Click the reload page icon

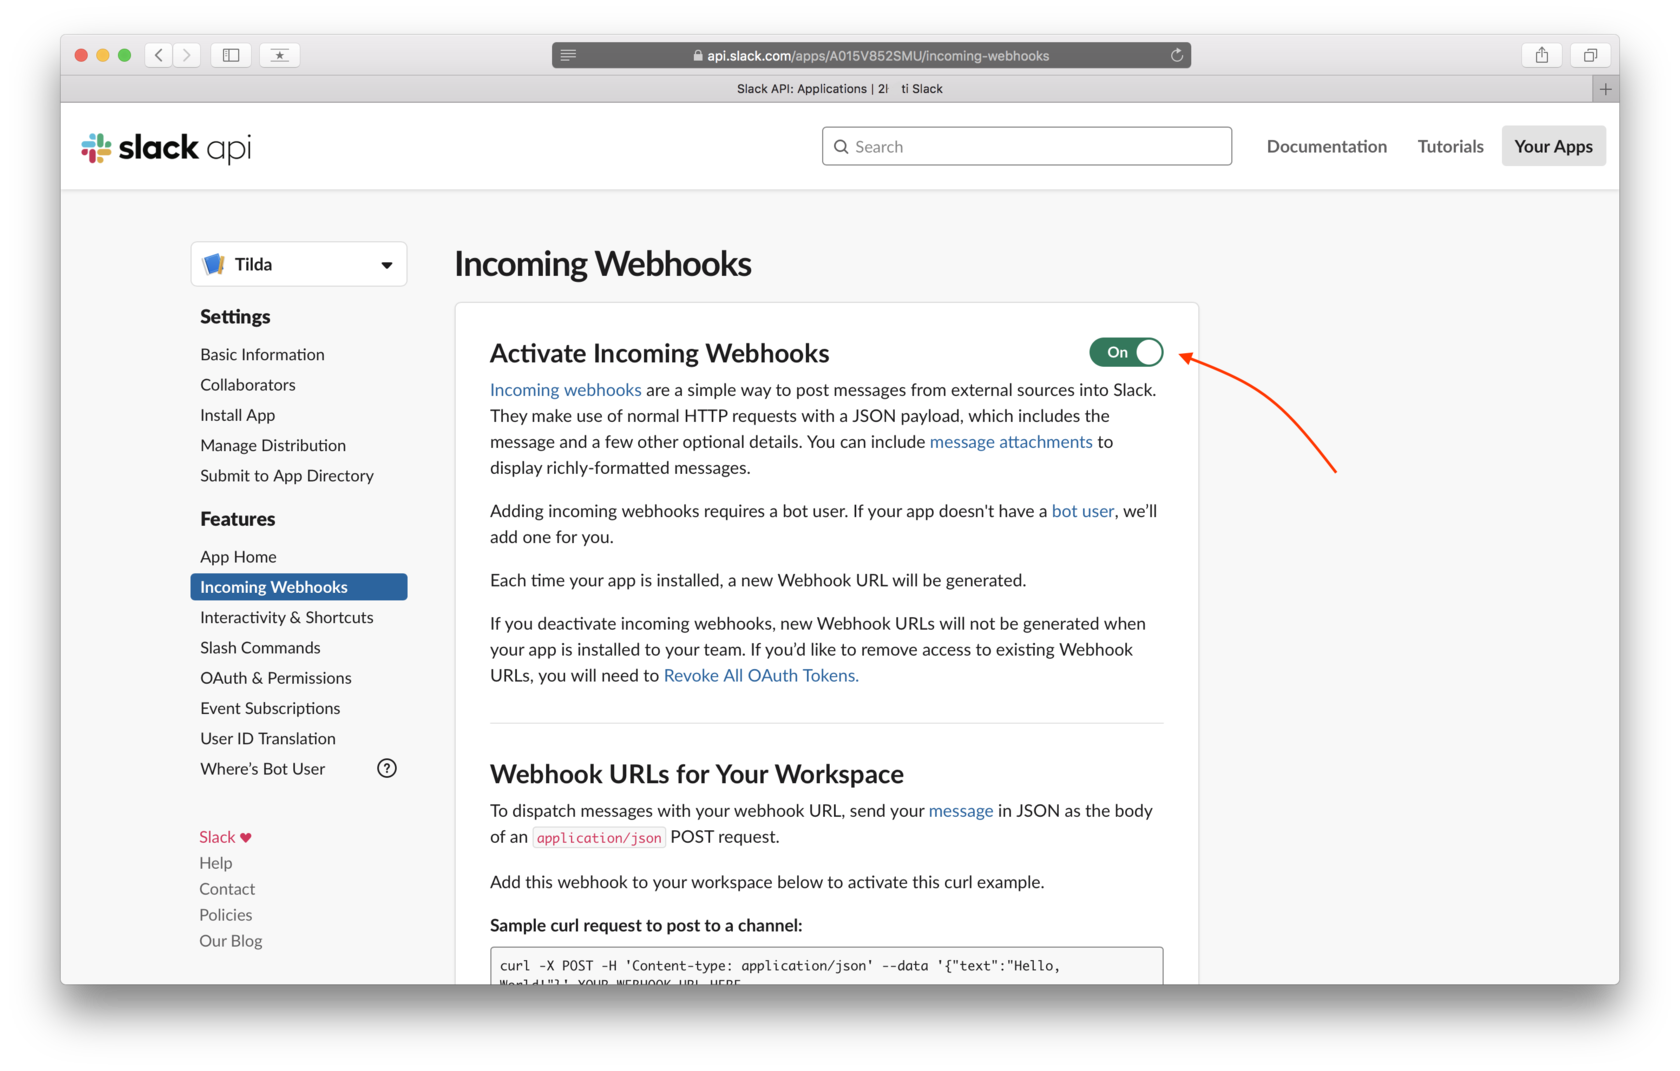(x=1177, y=55)
